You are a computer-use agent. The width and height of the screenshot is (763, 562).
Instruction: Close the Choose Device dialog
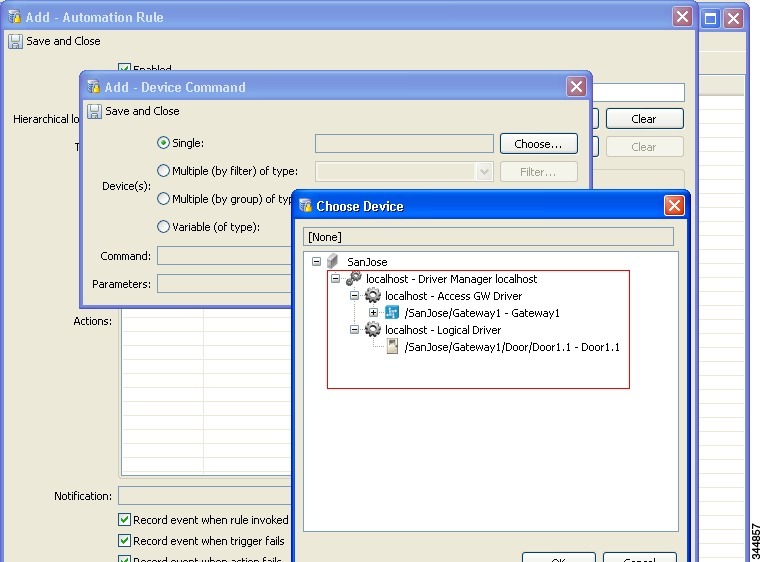tap(674, 206)
